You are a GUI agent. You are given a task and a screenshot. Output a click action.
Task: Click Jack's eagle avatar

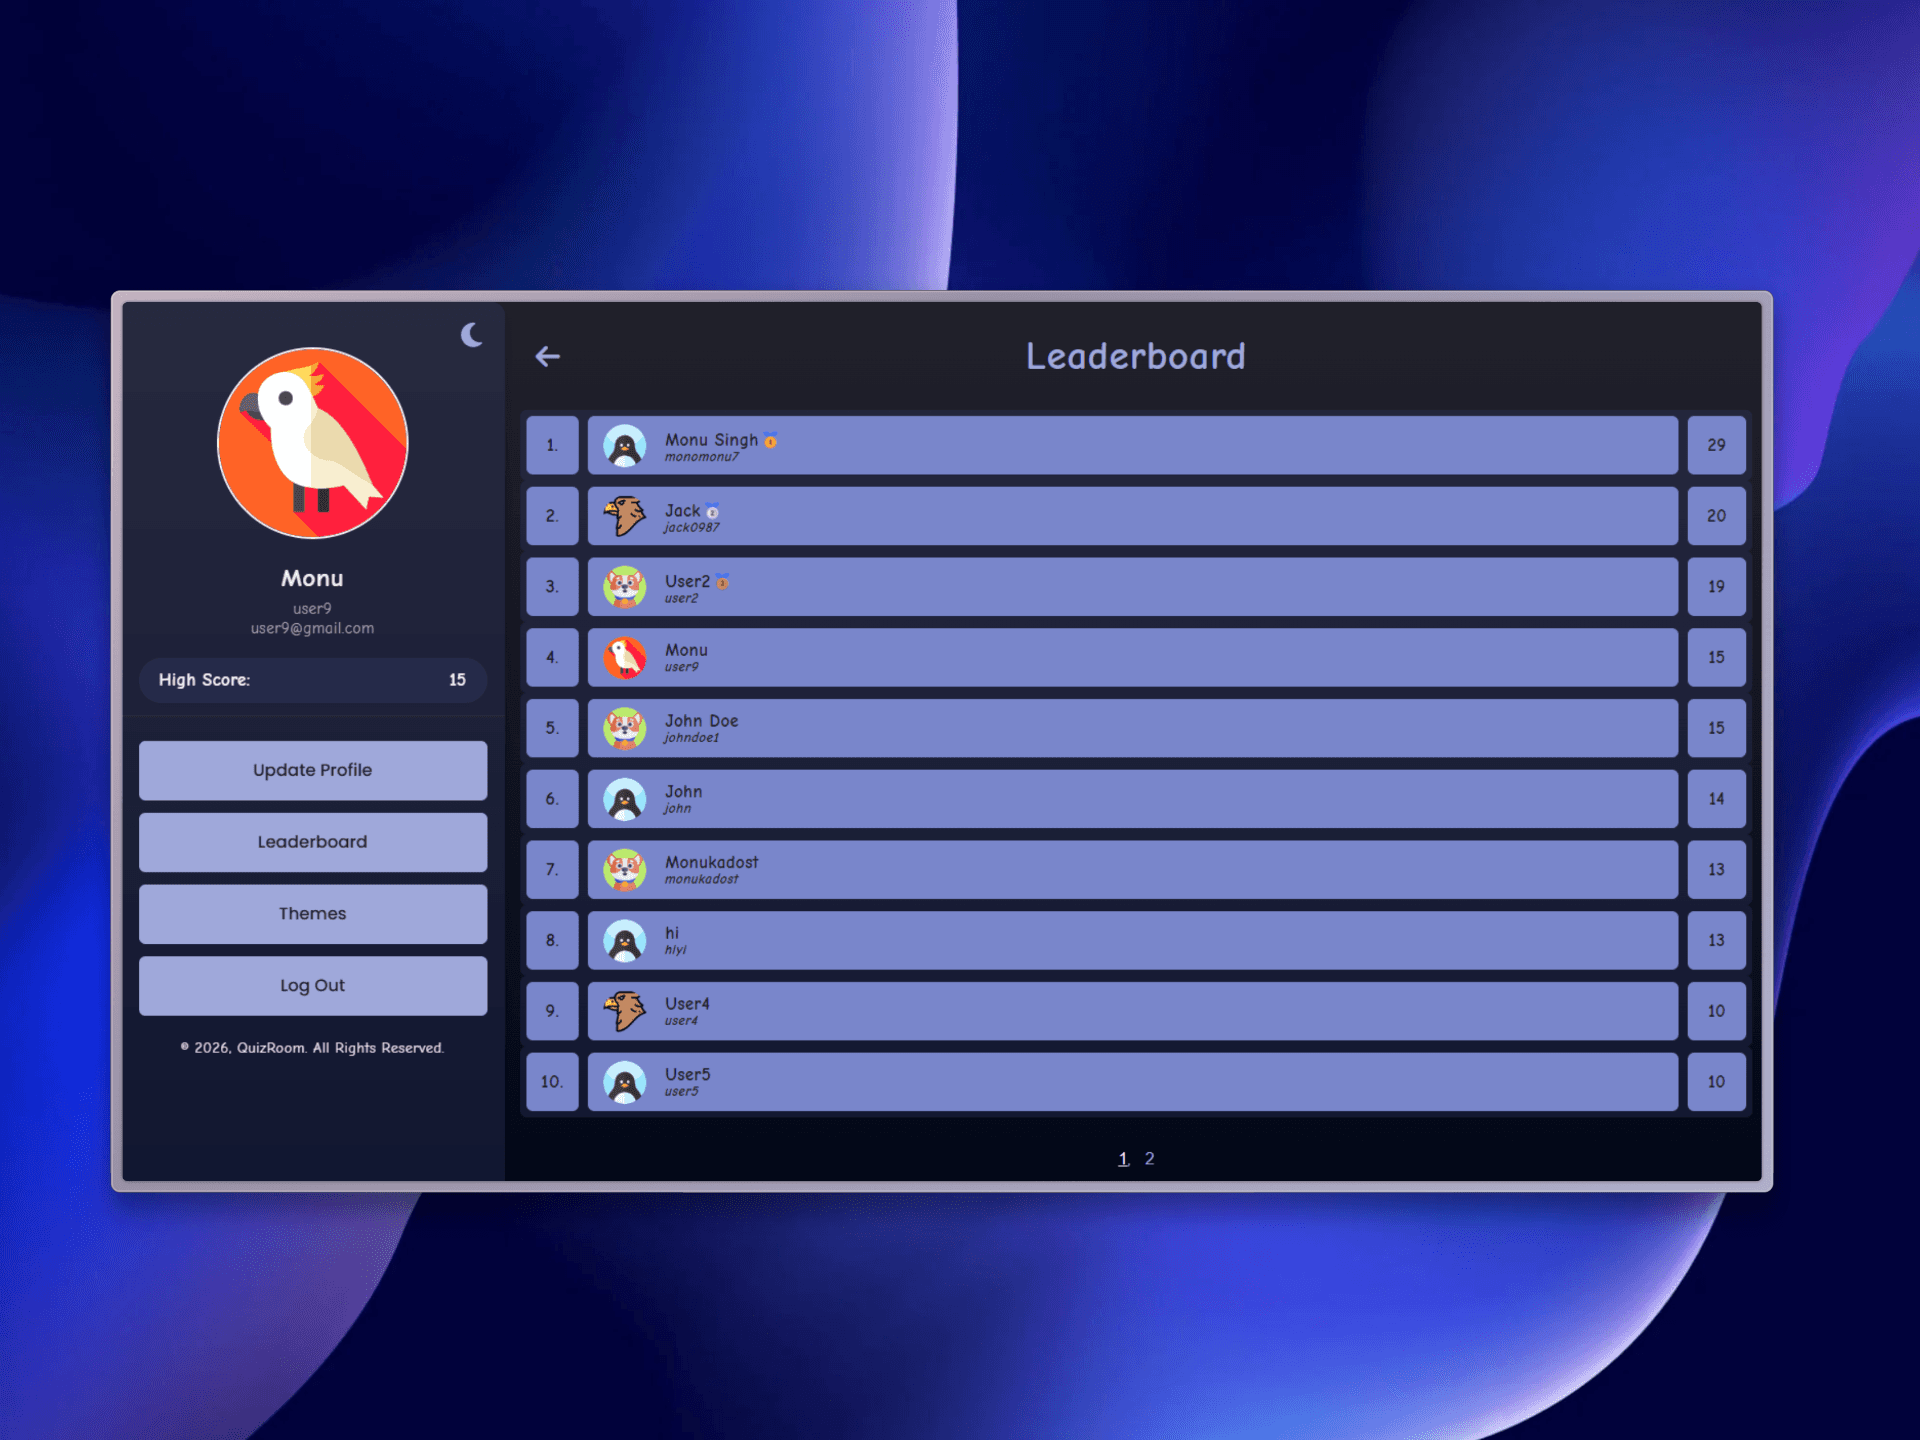click(625, 516)
